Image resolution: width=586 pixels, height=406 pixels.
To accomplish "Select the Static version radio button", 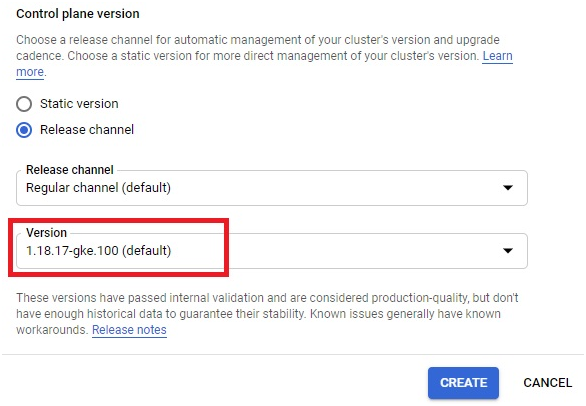I will 24,104.
